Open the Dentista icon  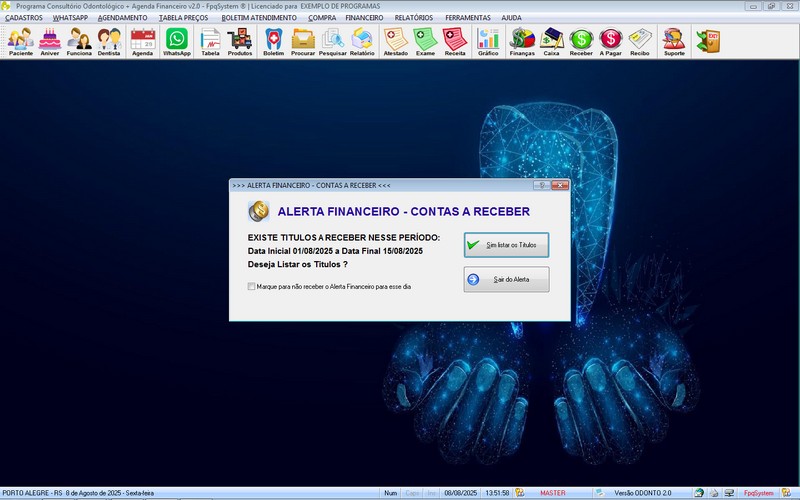(x=109, y=42)
